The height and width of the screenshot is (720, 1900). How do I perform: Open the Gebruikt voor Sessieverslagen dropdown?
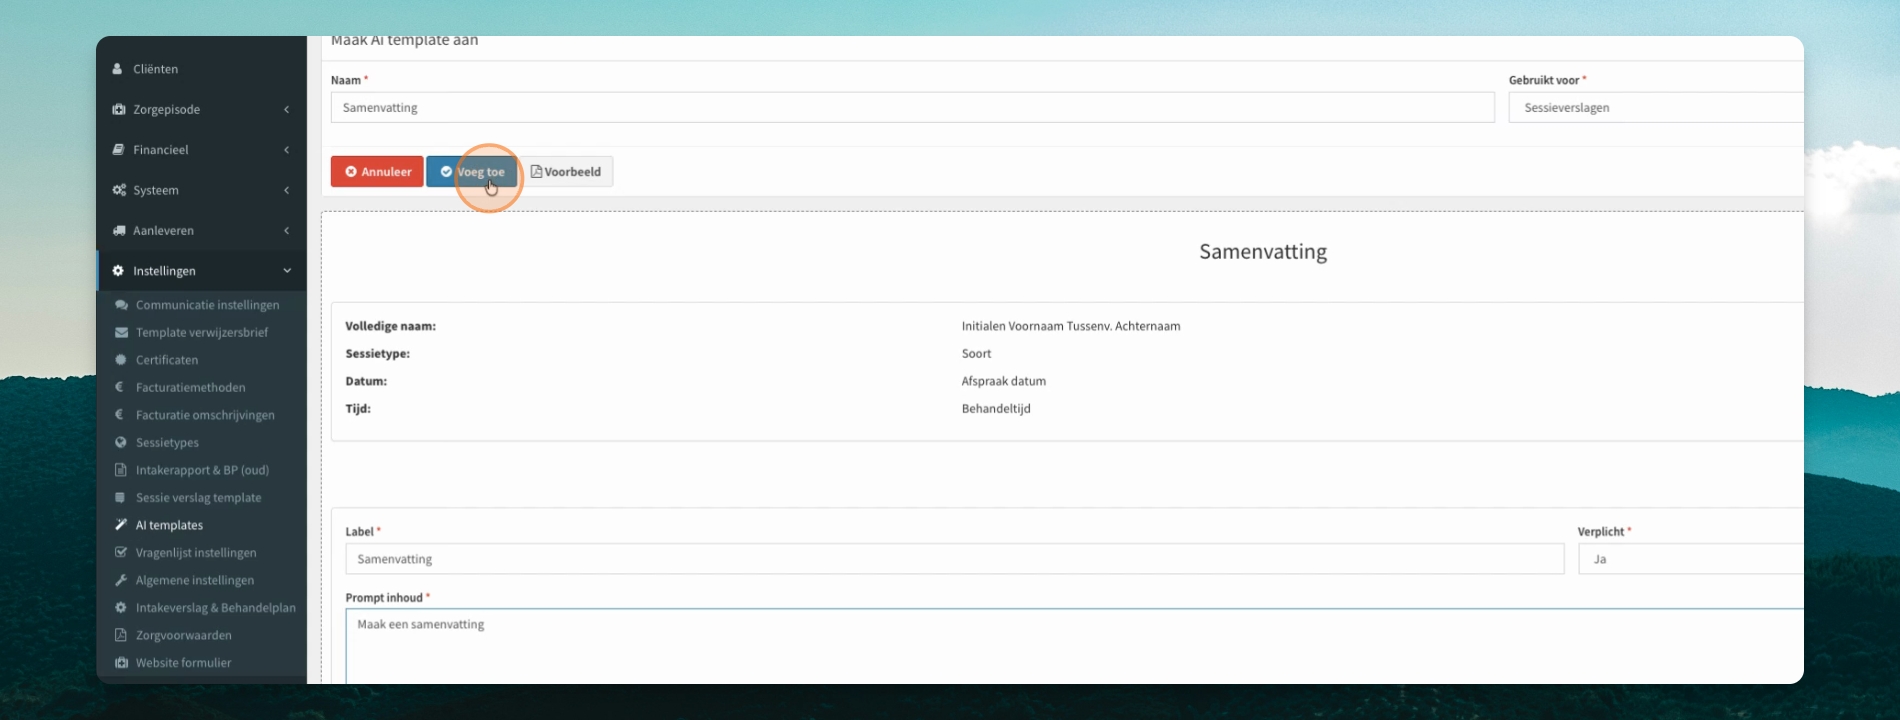click(1656, 107)
